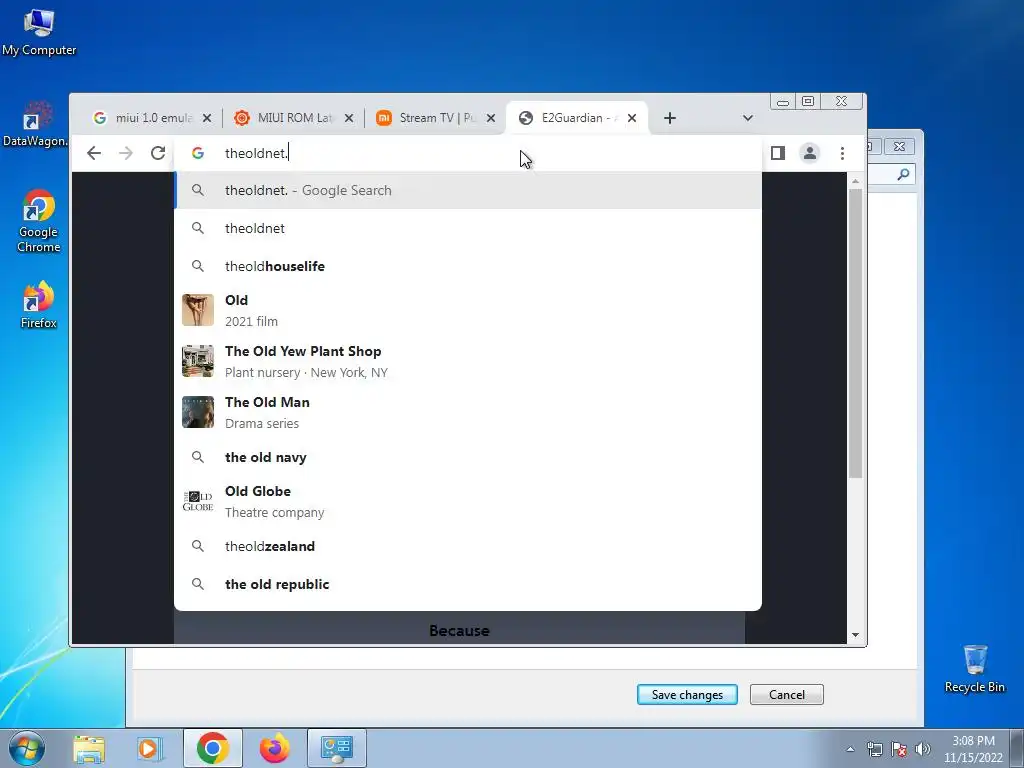Open My Computer desktop icon
The image size is (1024, 768).
click(39, 31)
